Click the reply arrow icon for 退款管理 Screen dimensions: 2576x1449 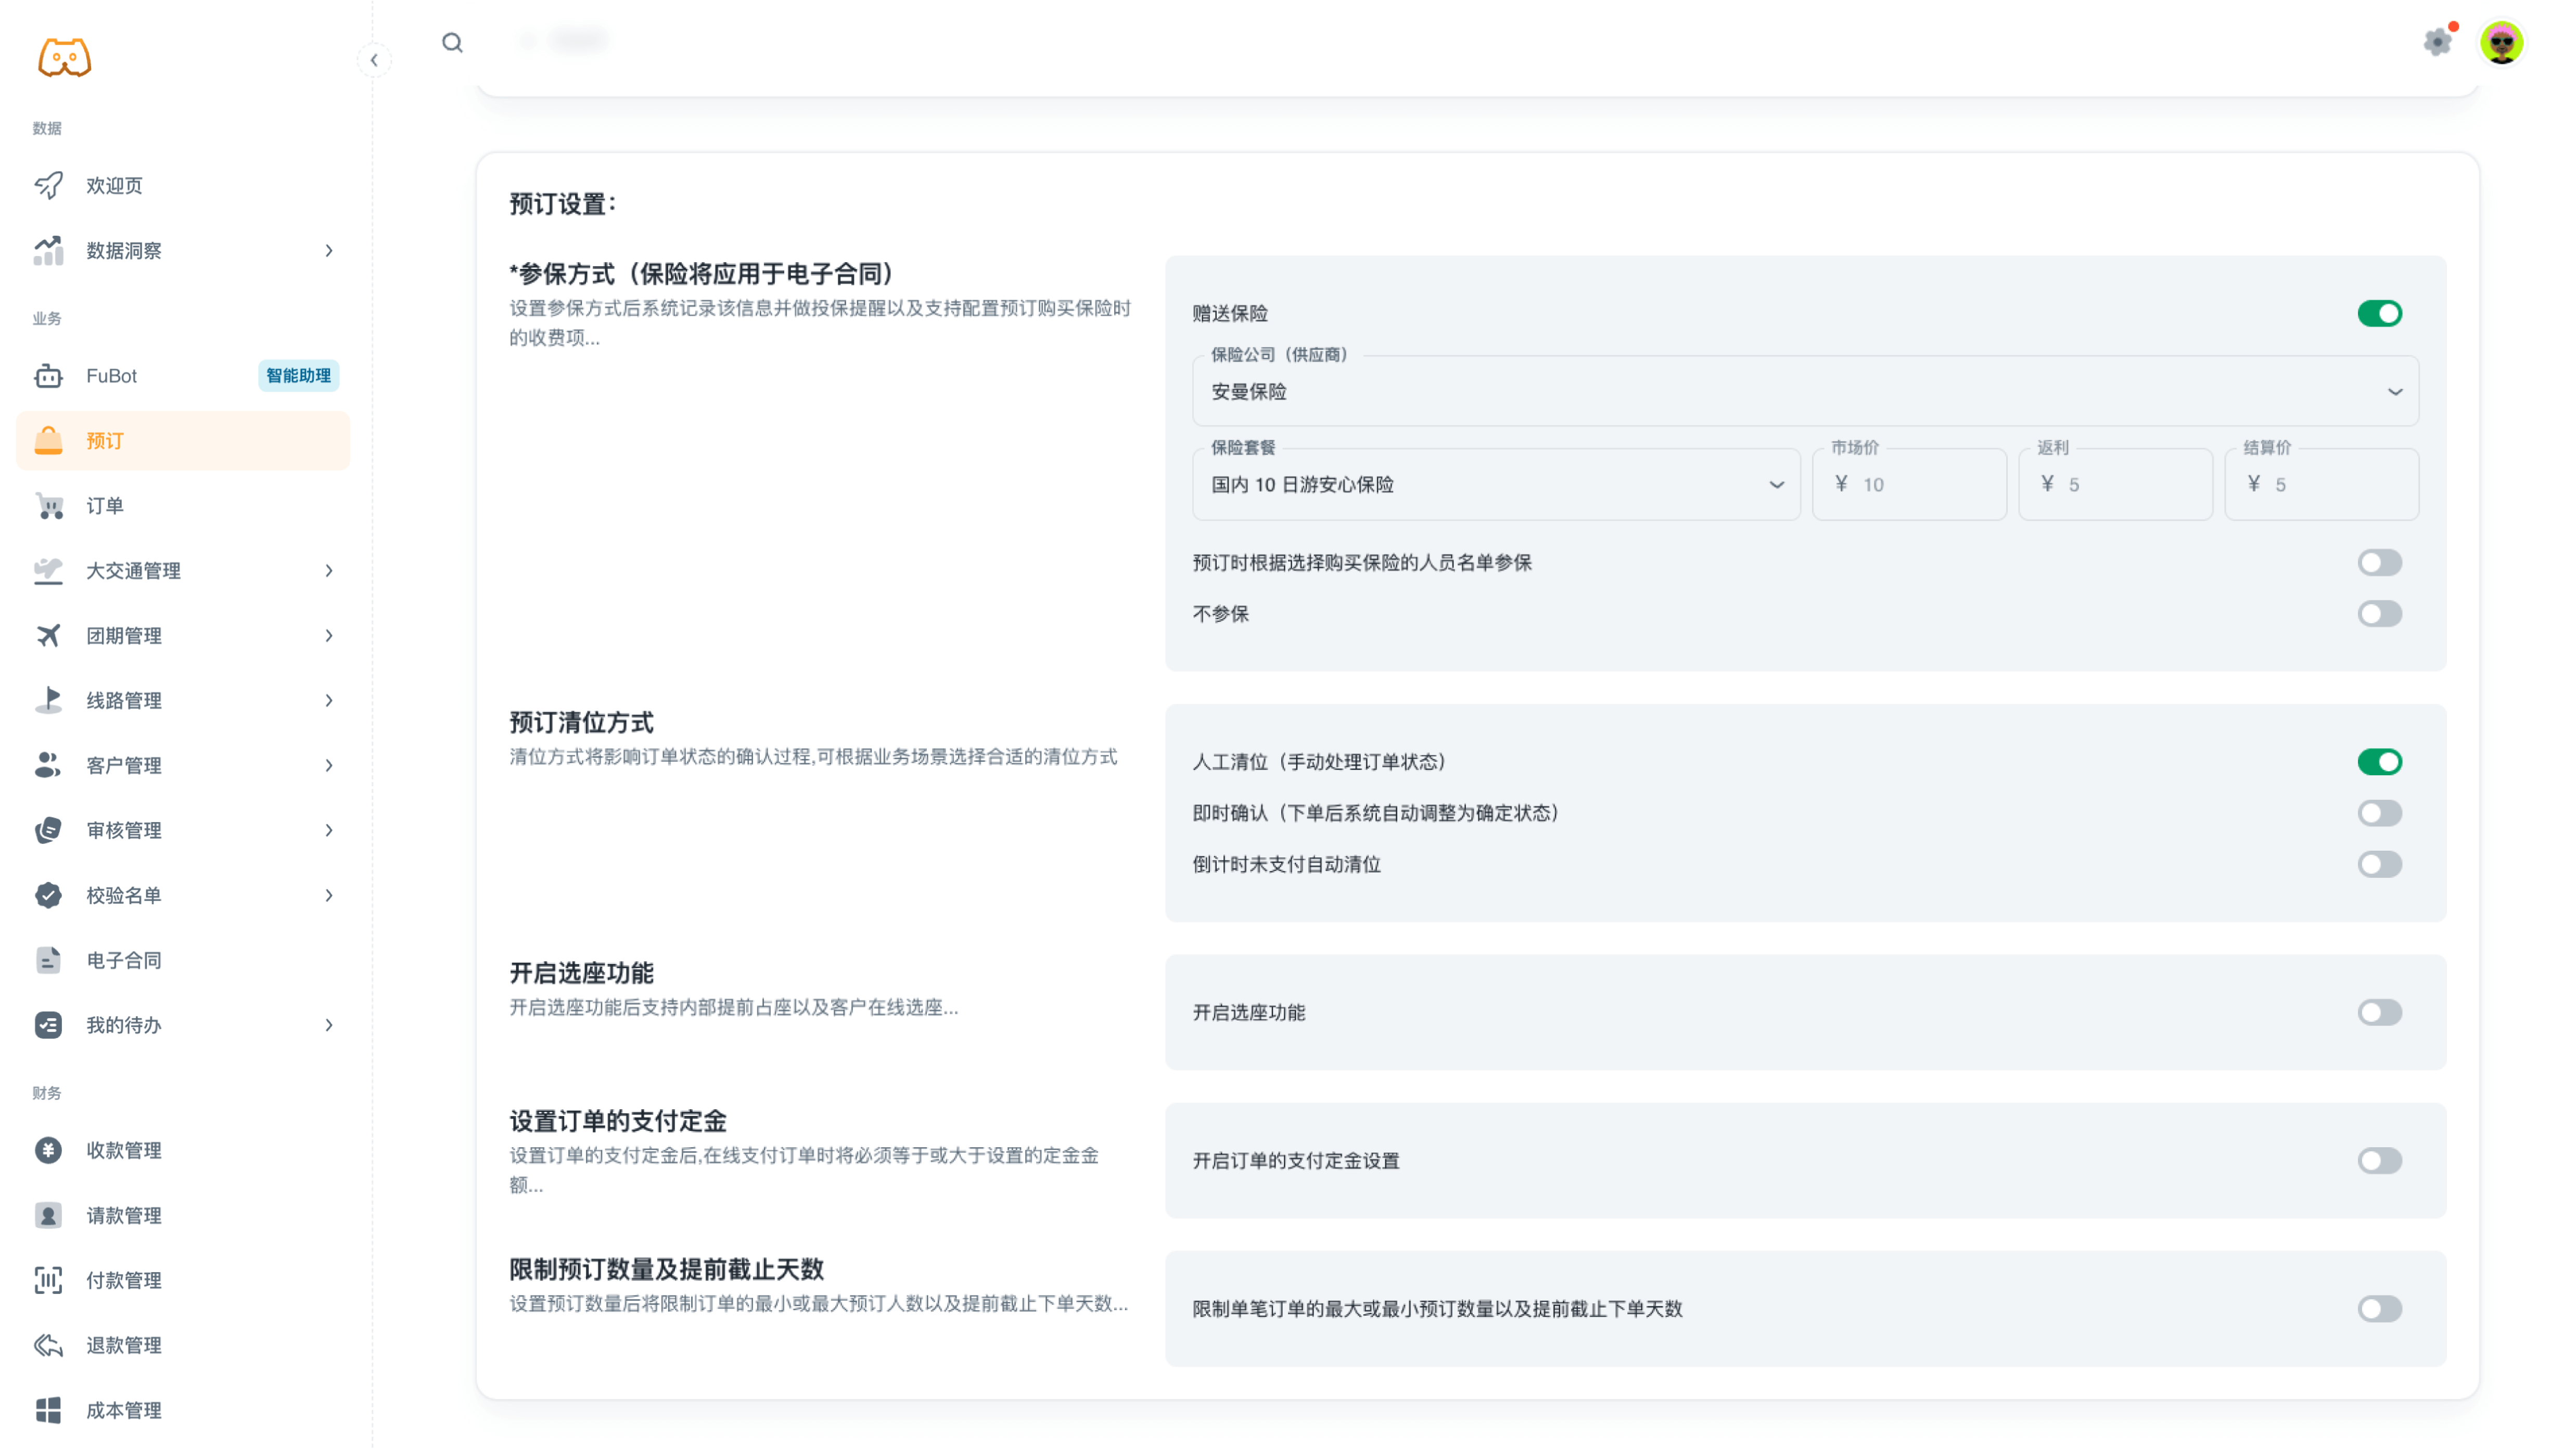pyautogui.click(x=48, y=1346)
